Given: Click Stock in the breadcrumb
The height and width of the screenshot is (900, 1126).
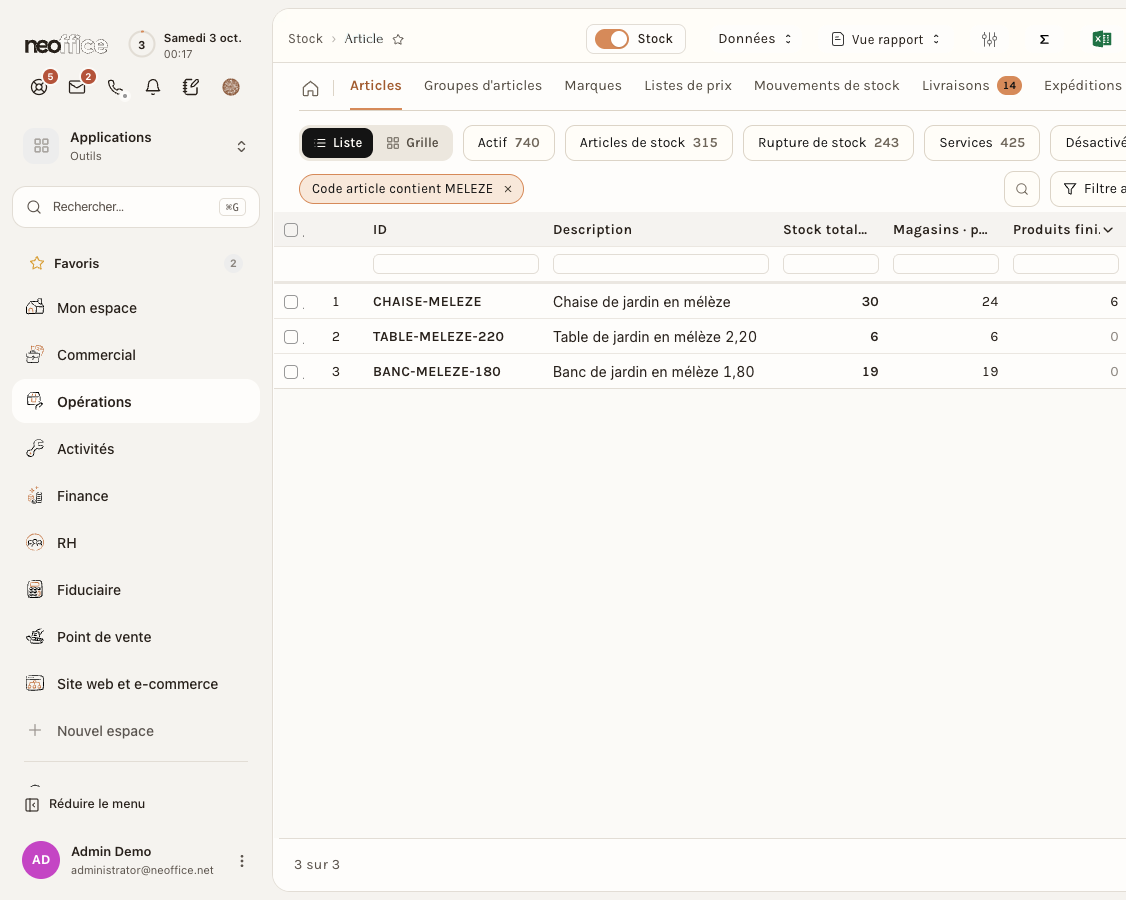Looking at the screenshot, I should pyautogui.click(x=305, y=39).
